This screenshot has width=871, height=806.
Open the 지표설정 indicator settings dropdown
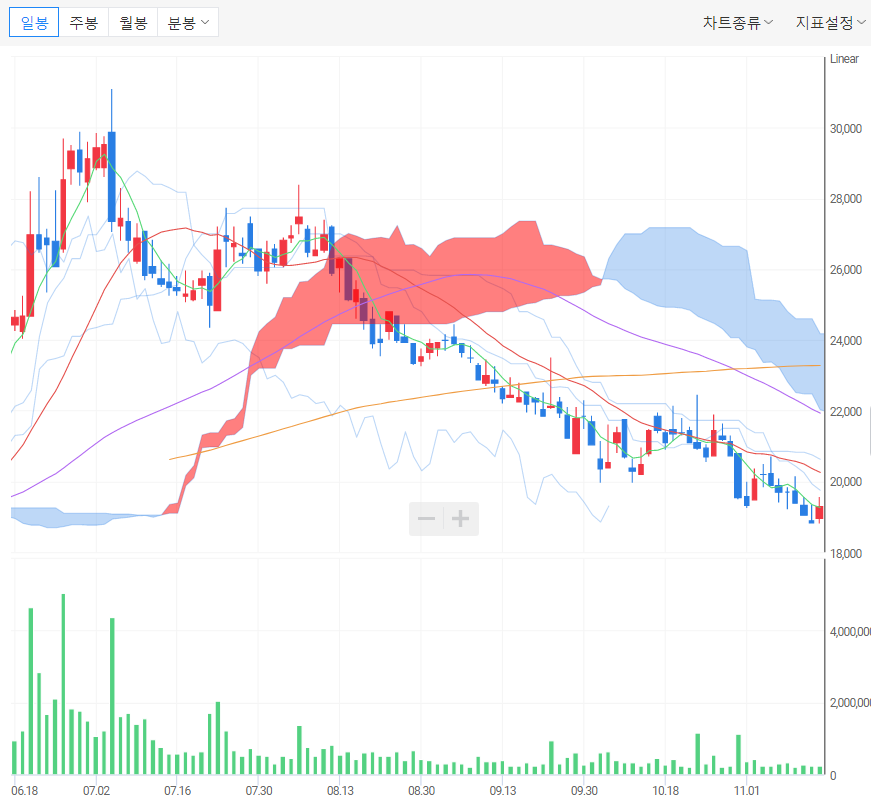point(830,23)
